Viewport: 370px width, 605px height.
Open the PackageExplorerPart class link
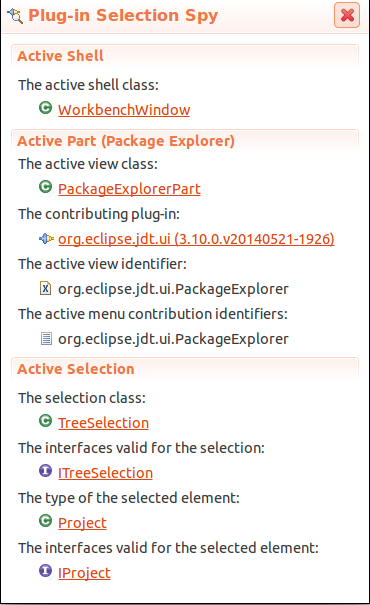(x=129, y=189)
